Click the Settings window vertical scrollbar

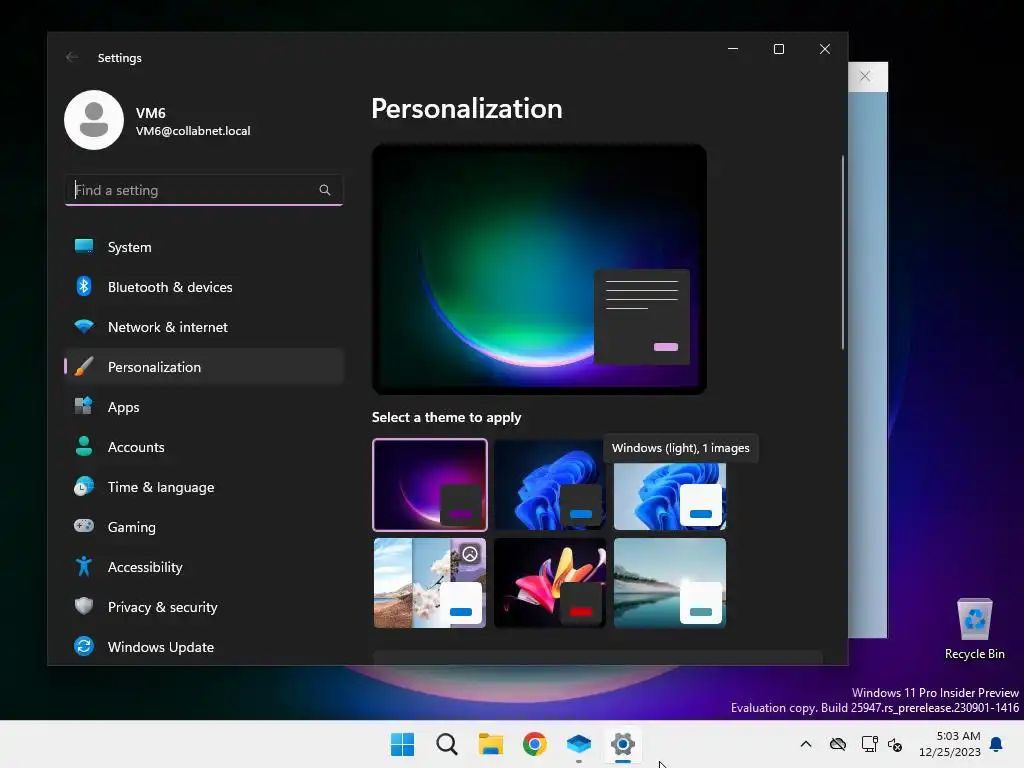coord(842,252)
